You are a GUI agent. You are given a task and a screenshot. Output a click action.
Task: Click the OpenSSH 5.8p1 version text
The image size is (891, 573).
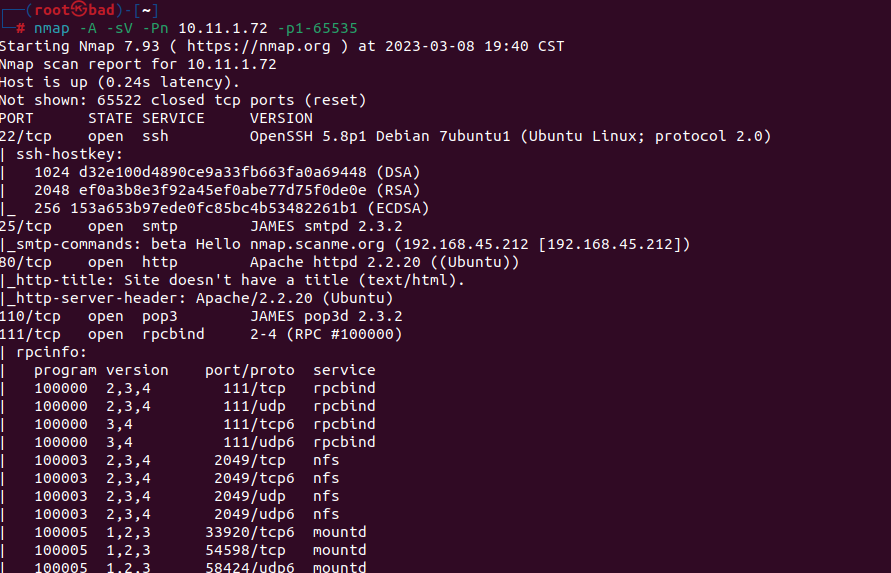[308, 136]
